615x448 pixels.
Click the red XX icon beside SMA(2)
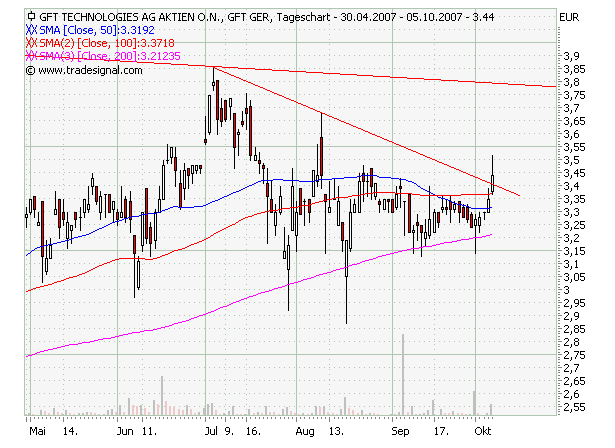point(31,43)
